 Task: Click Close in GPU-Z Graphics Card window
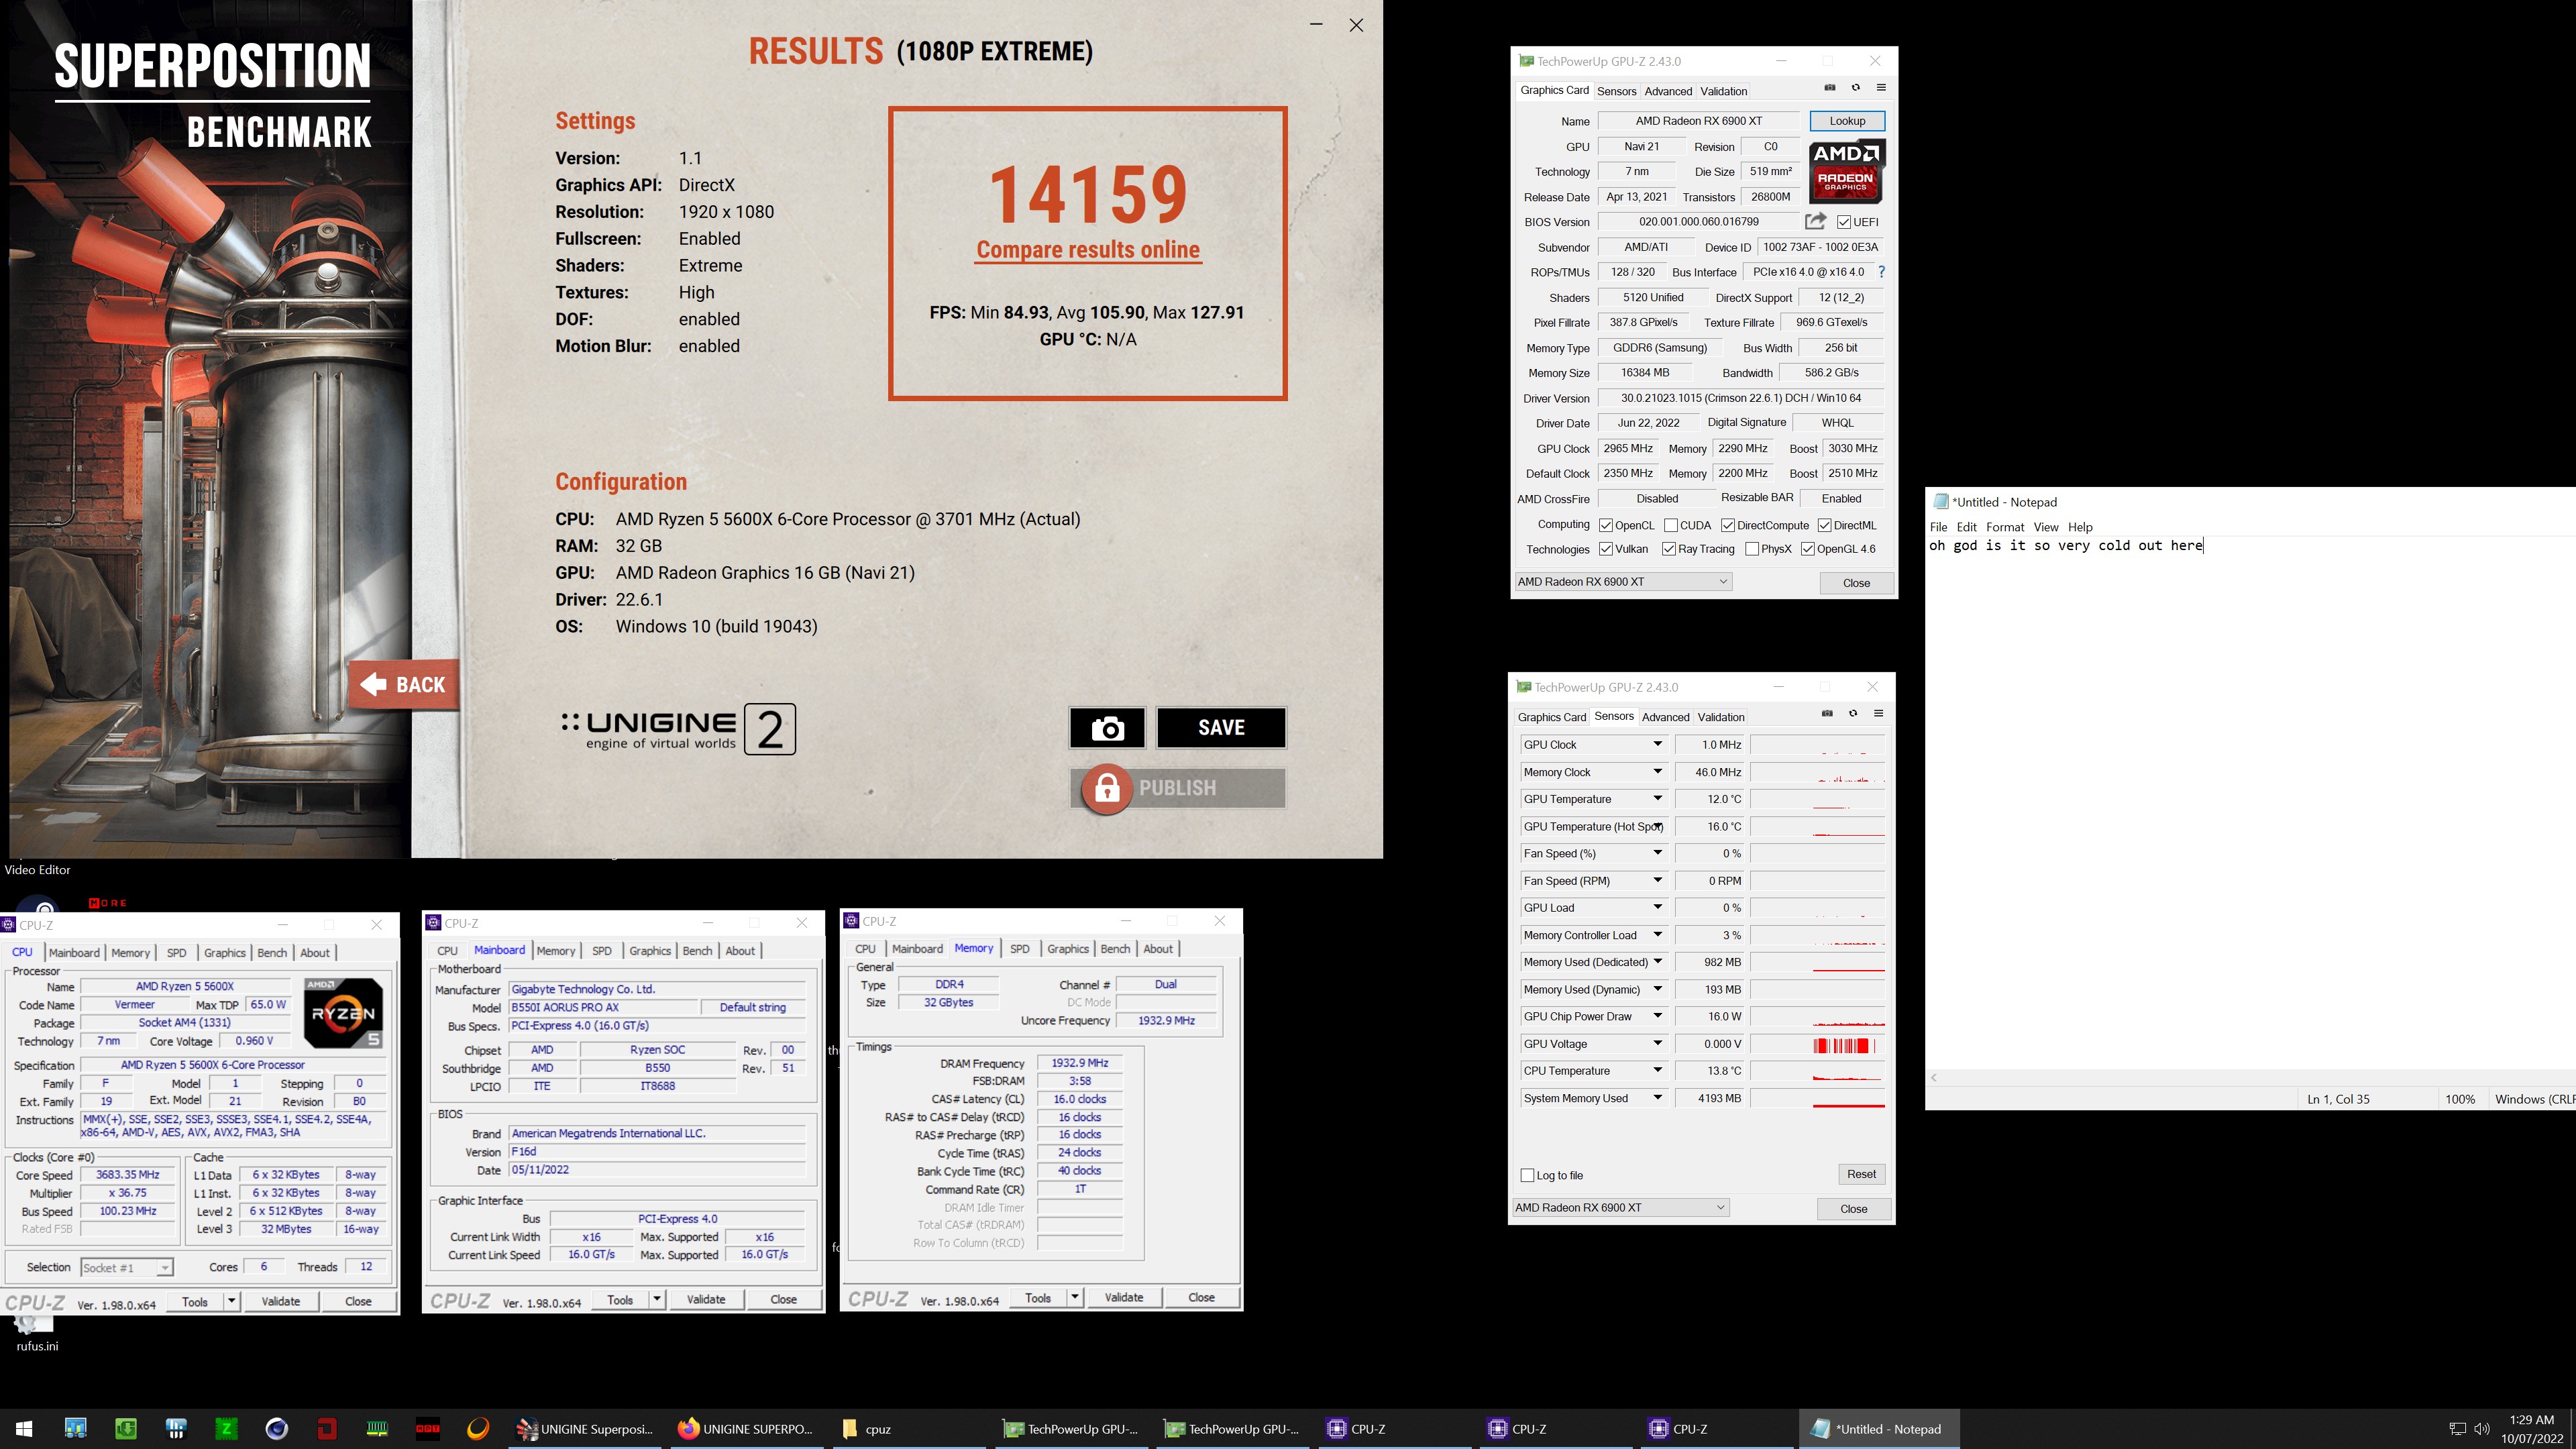(x=1856, y=583)
